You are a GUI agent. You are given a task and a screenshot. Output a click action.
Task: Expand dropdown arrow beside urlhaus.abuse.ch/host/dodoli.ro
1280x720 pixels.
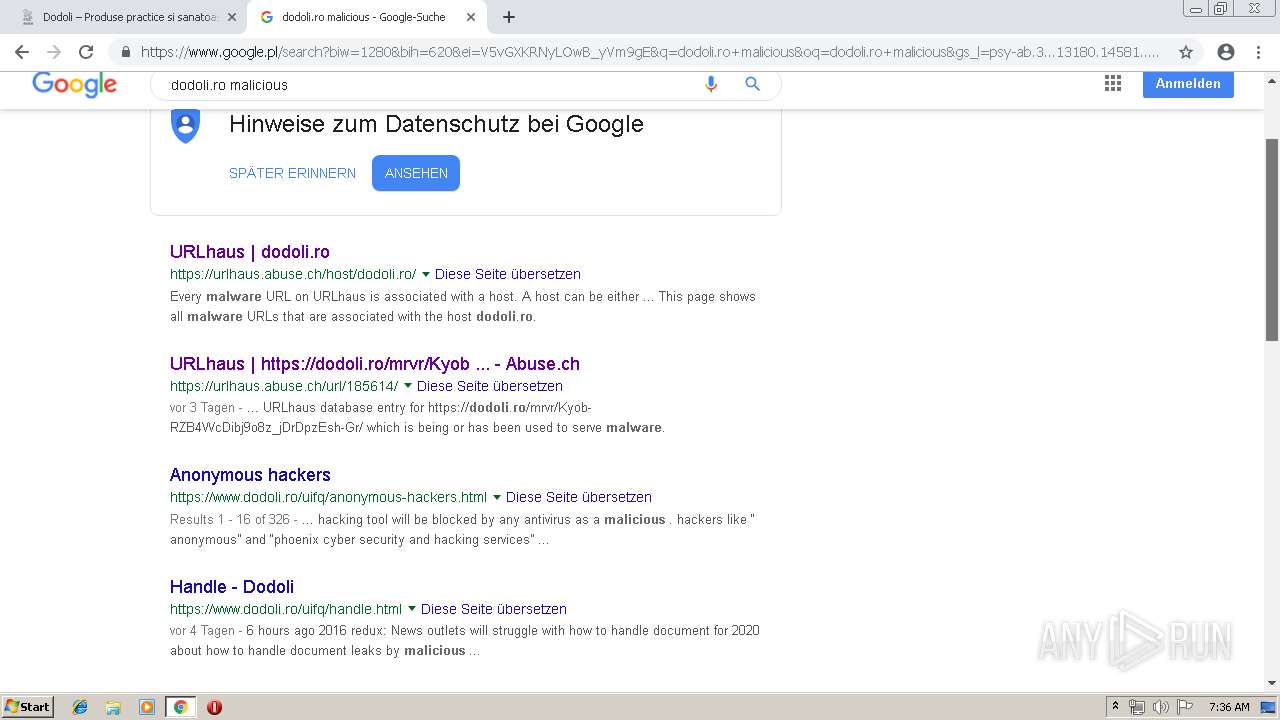click(426, 274)
